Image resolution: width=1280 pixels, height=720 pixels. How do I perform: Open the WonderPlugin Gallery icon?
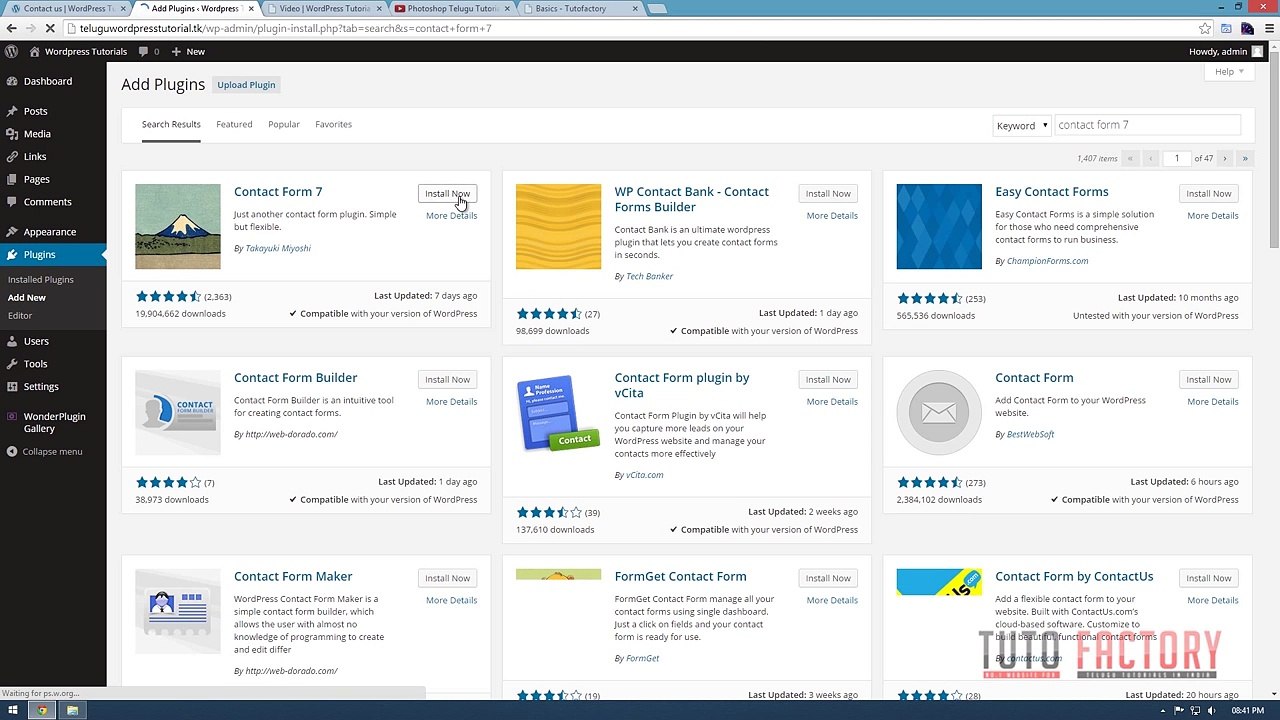click(x=12, y=417)
